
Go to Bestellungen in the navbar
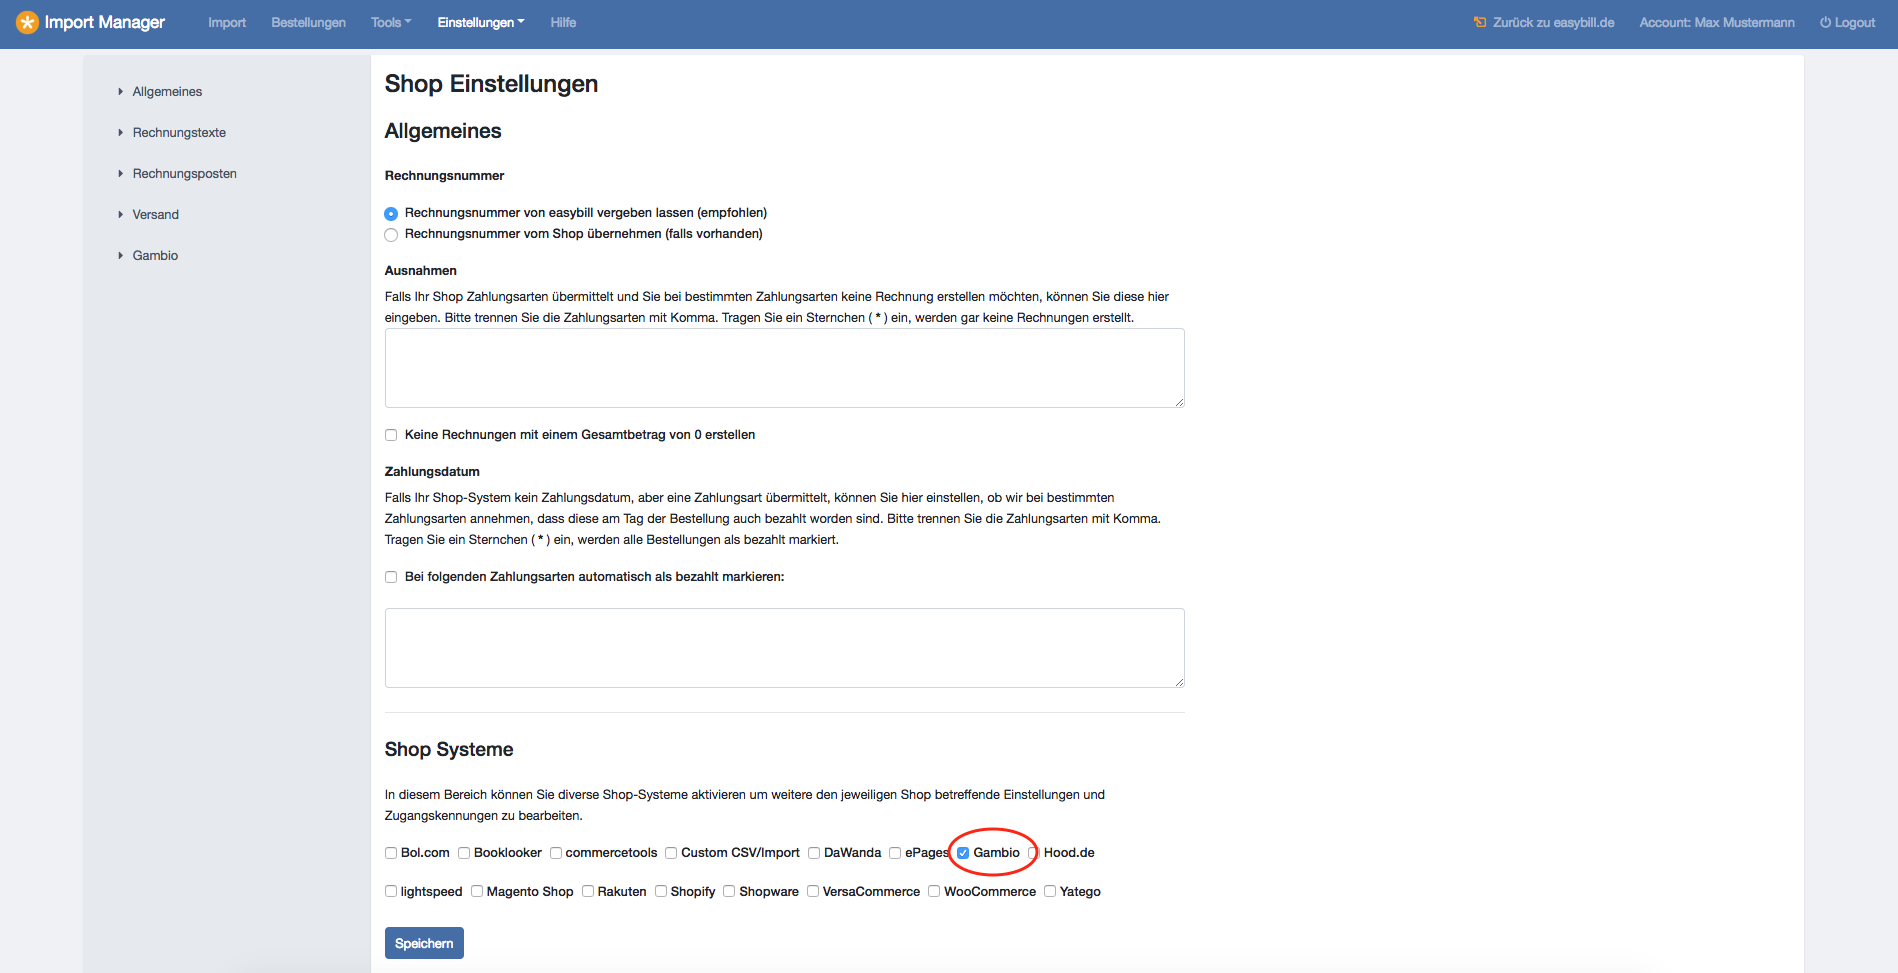click(x=308, y=22)
